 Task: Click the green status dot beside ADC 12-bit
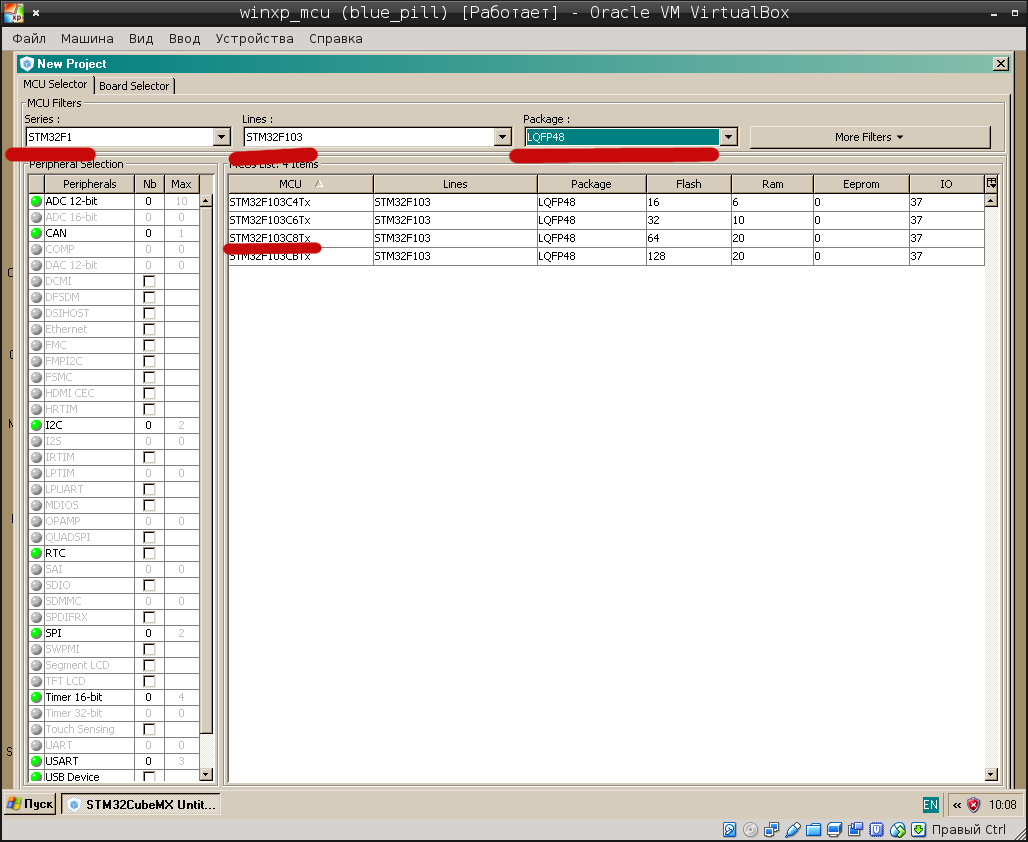click(37, 201)
